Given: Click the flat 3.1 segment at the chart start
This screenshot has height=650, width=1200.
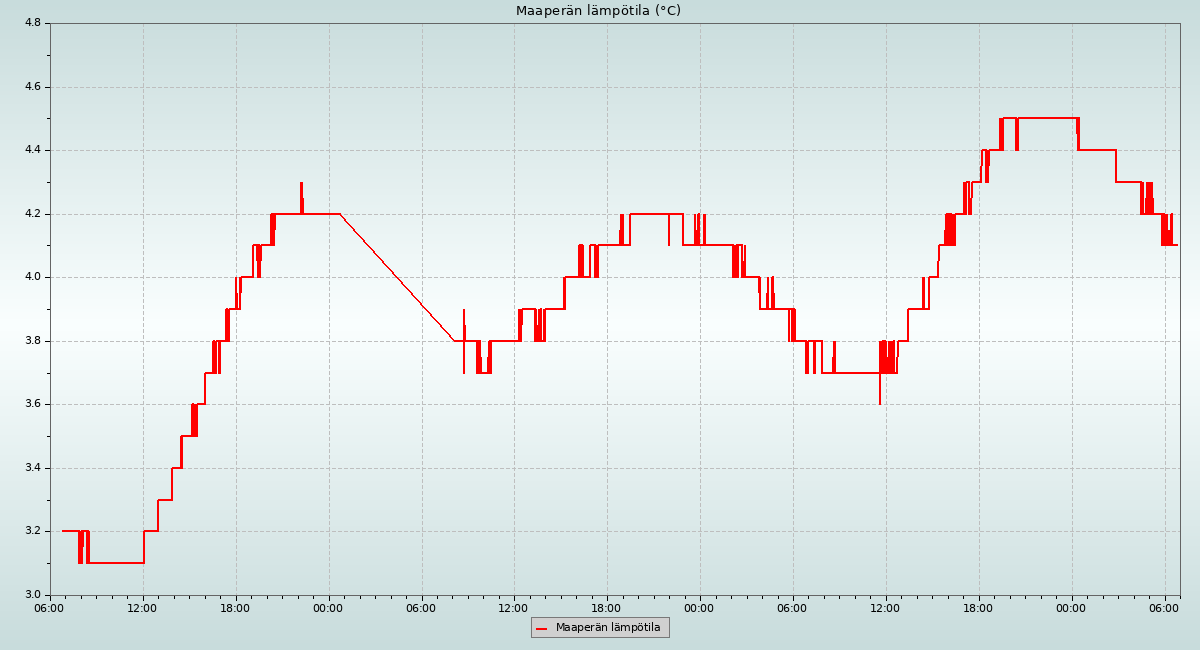Looking at the screenshot, I should 115,563.
